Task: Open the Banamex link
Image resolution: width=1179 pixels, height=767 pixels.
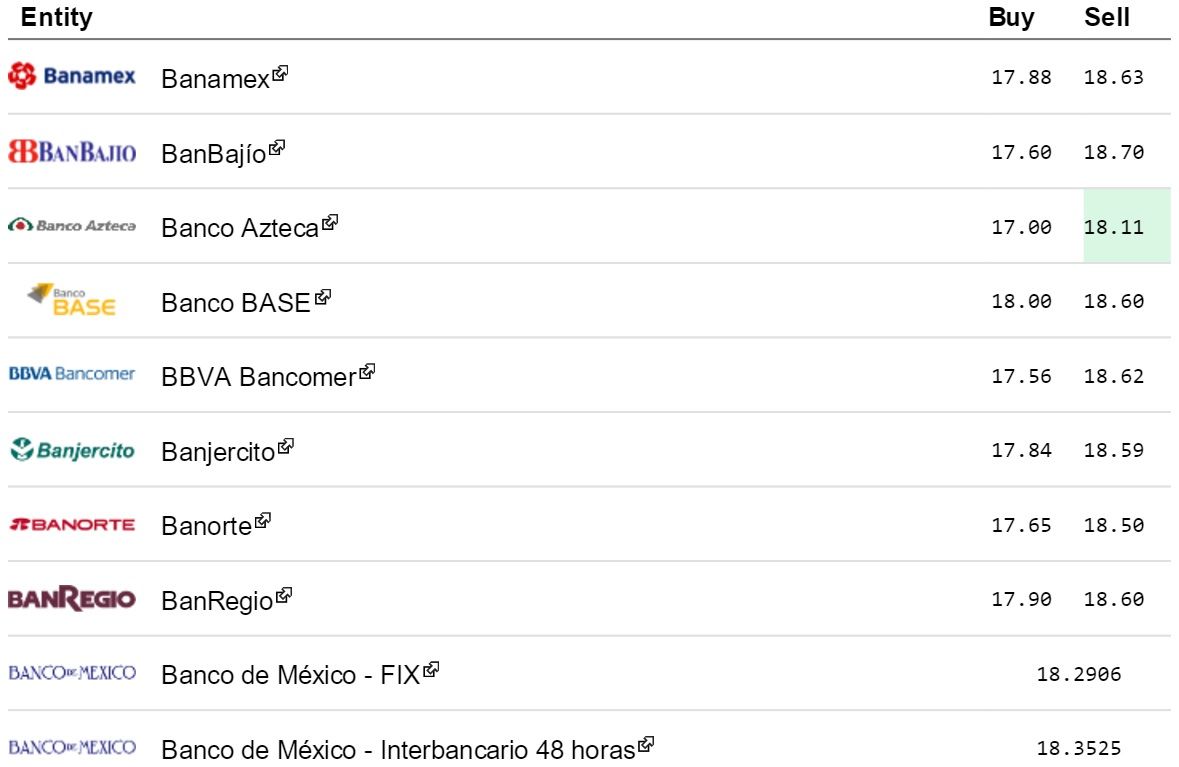Action: point(216,78)
